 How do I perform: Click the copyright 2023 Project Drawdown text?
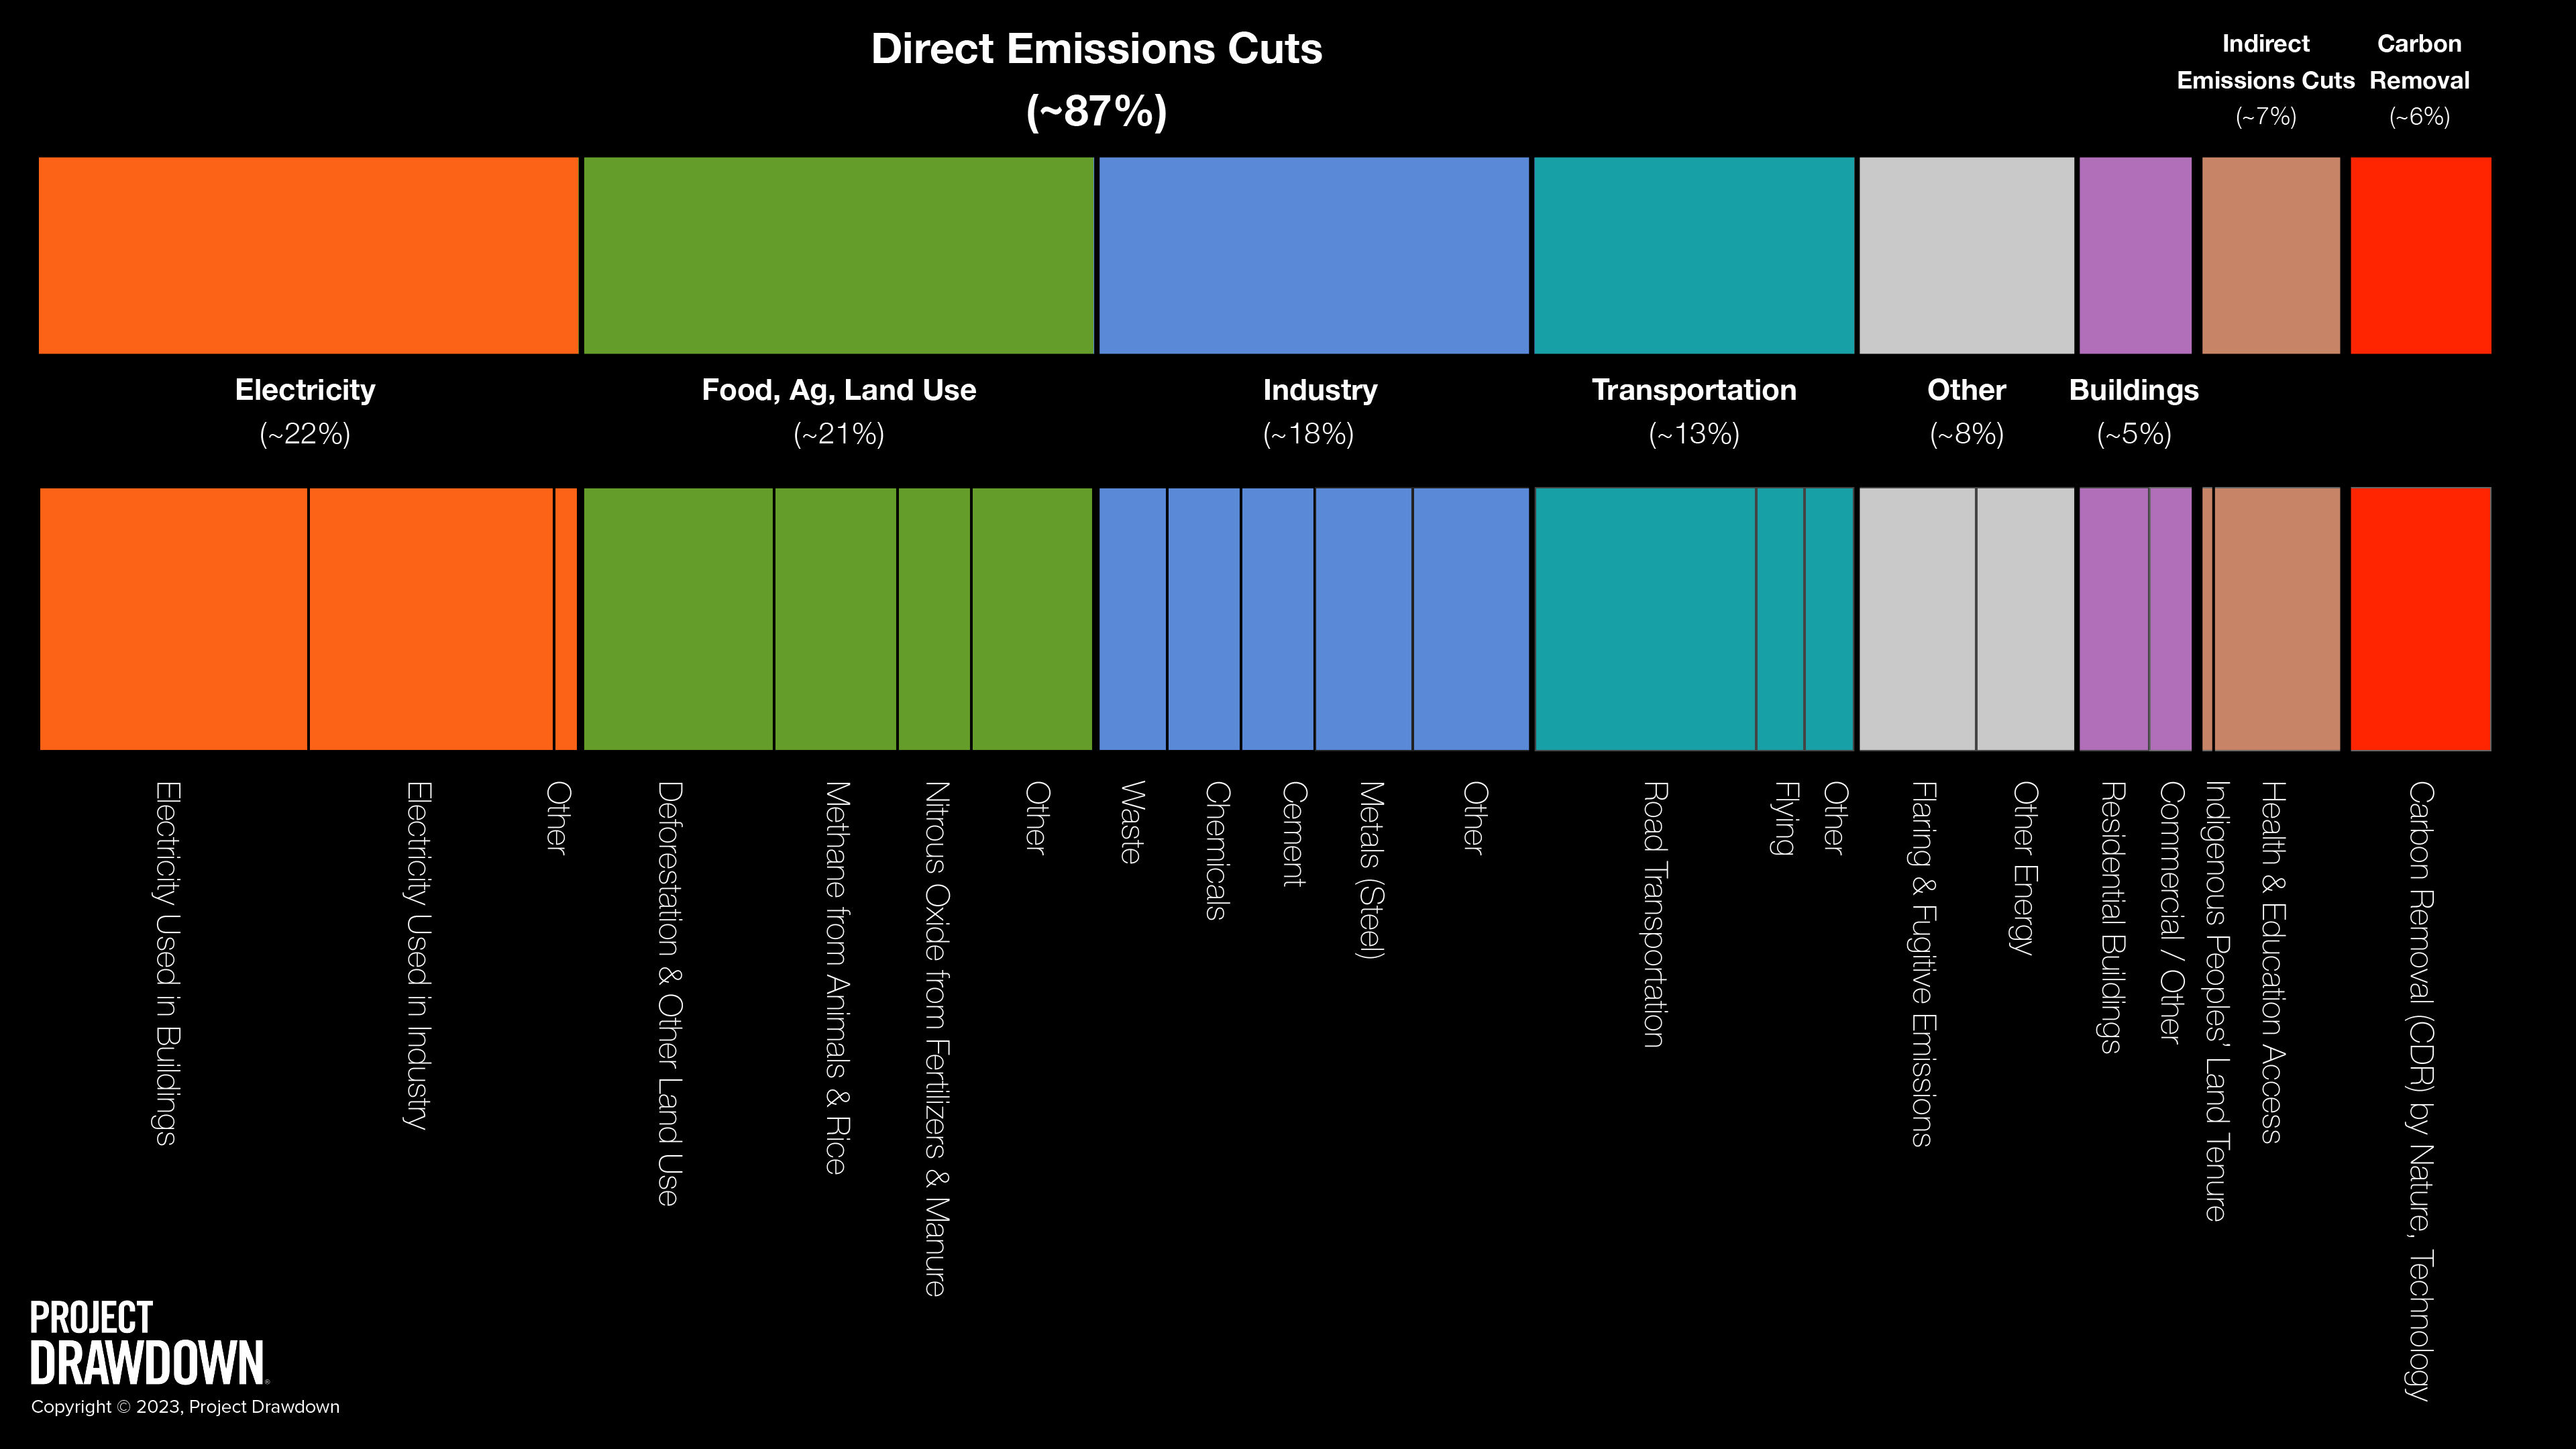[x=185, y=1407]
